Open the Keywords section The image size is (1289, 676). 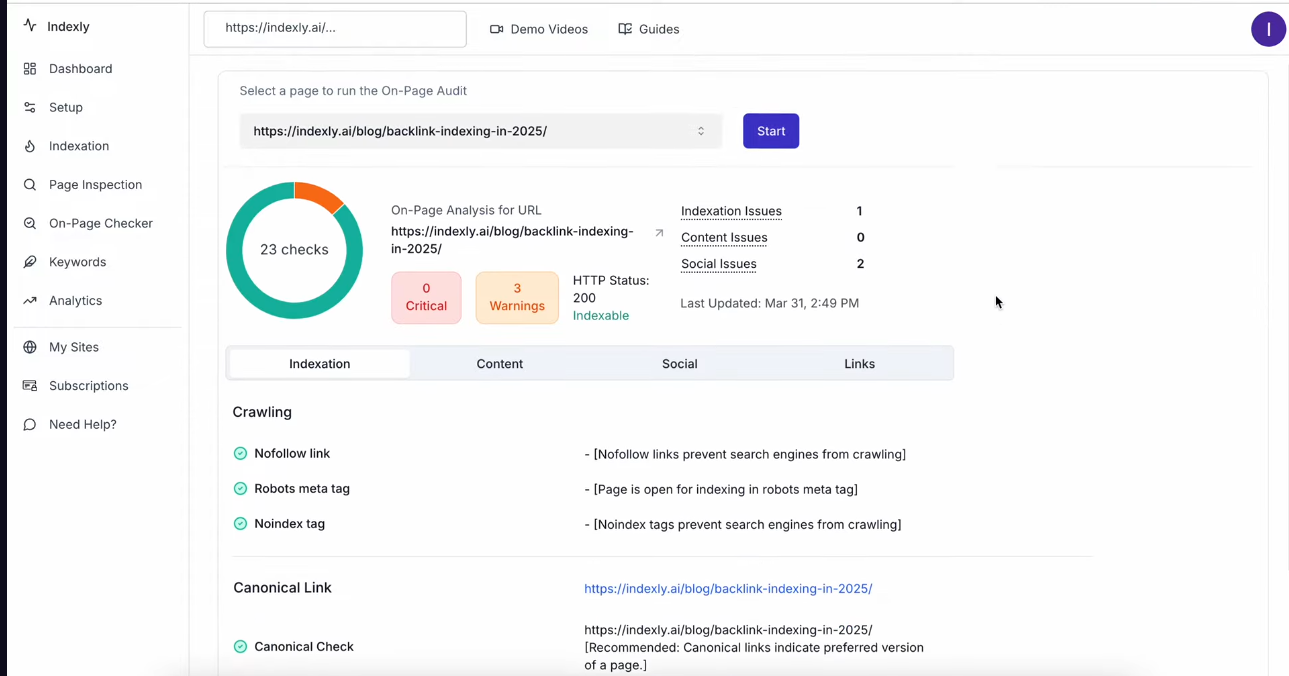pos(78,261)
